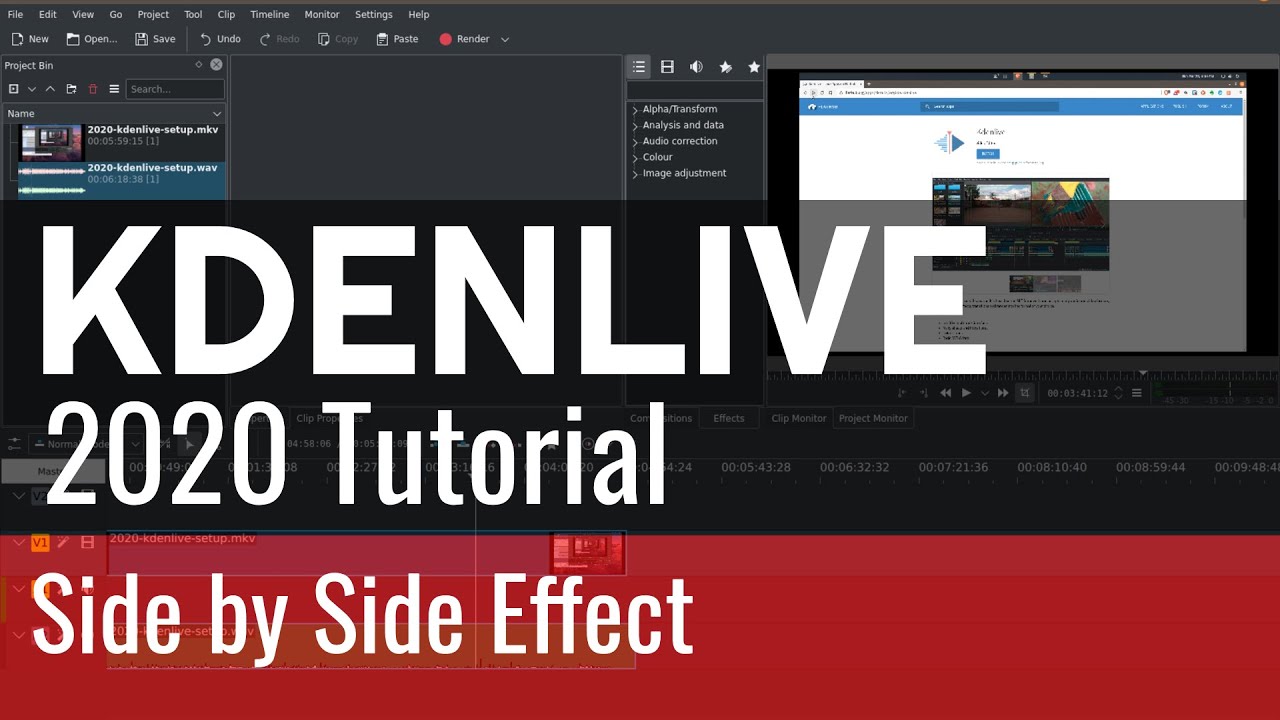
Task: Float the Project Bin panel with diamond icon
Action: click(198, 65)
